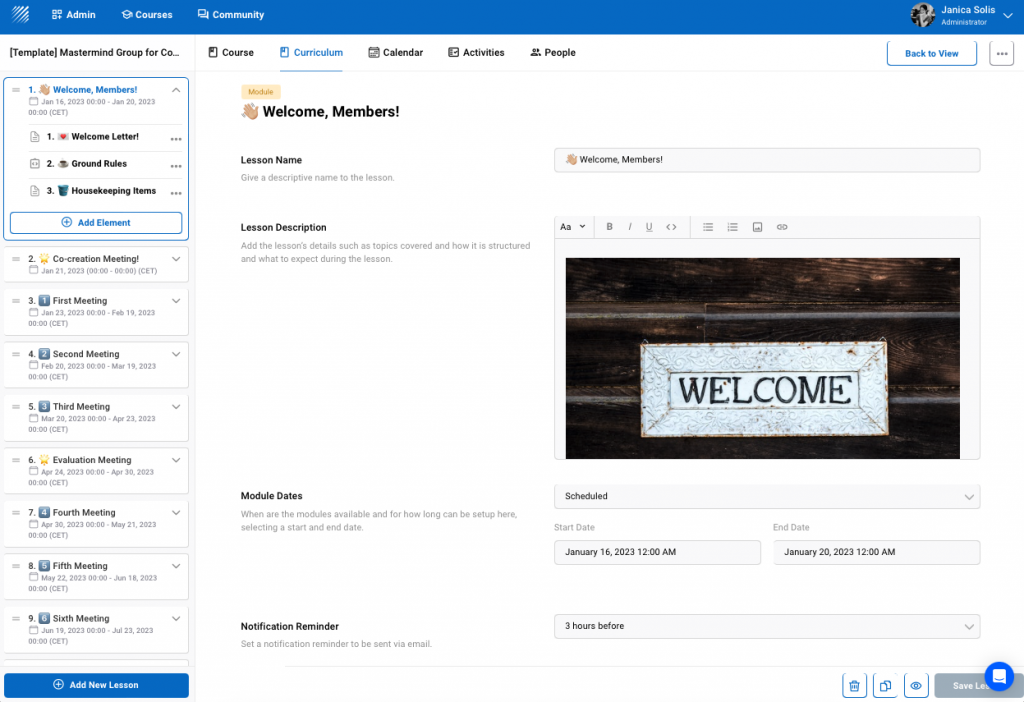The width and height of the screenshot is (1024, 702).
Task: Insert a bulleted list
Action: pos(708,227)
